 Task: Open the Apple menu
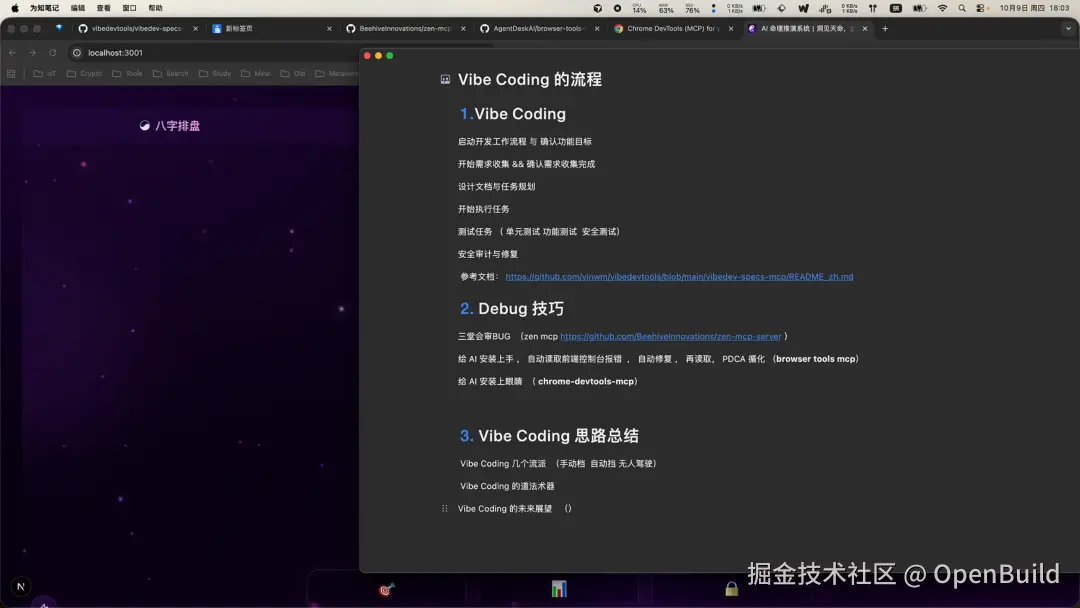point(15,8)
